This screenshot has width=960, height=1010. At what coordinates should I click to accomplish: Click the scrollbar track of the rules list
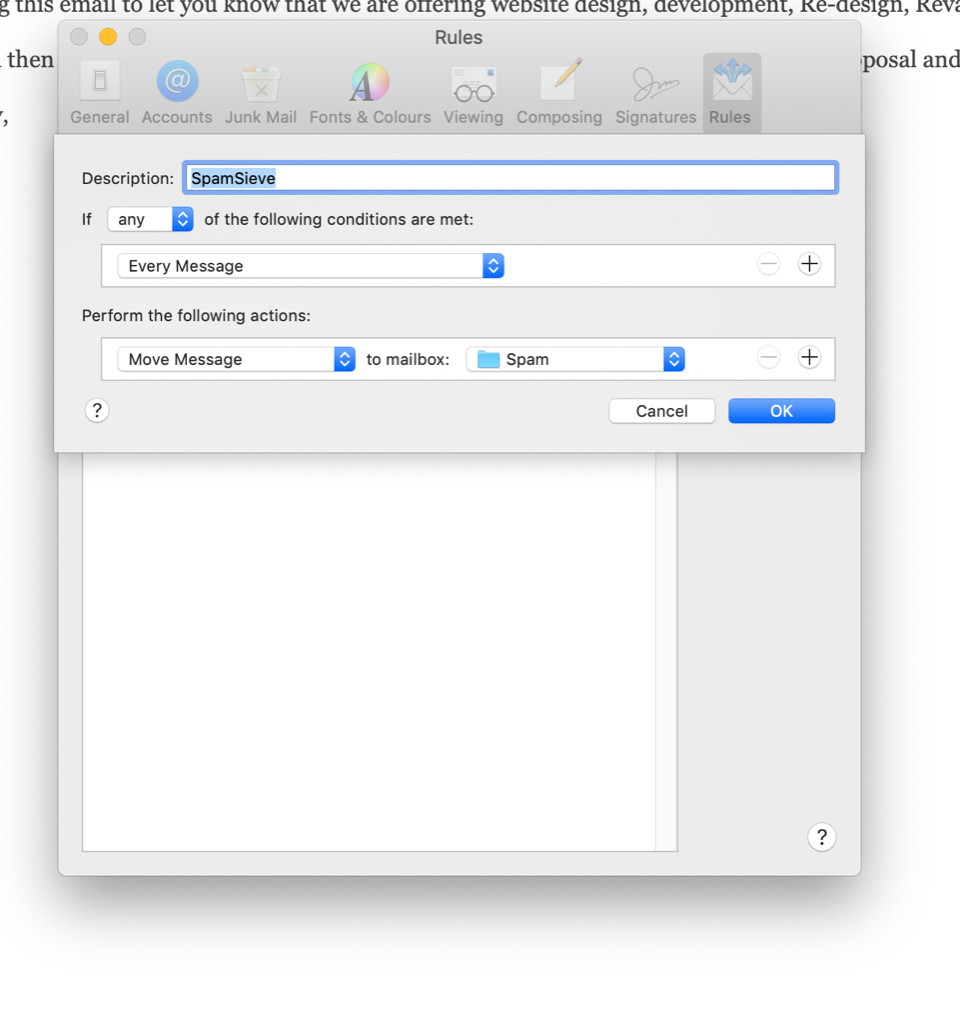(666, 651)
